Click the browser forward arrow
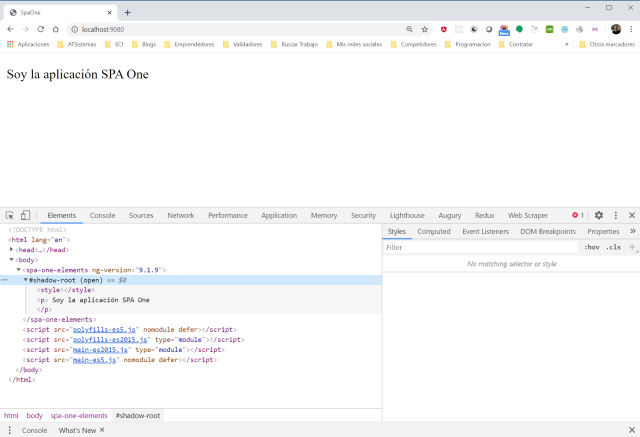The width and height of the screenshot is (640, 437). click(x=25, y=29)
